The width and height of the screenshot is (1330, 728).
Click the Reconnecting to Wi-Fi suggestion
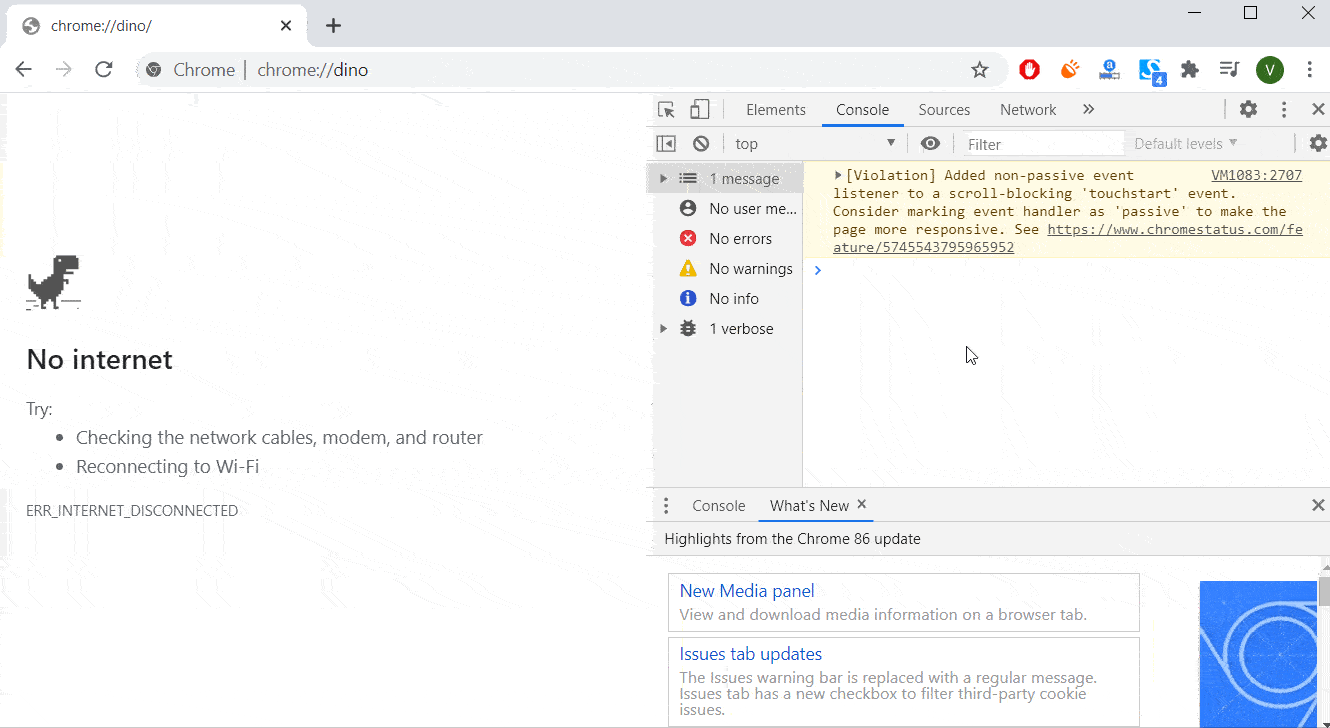coord(168,467)
